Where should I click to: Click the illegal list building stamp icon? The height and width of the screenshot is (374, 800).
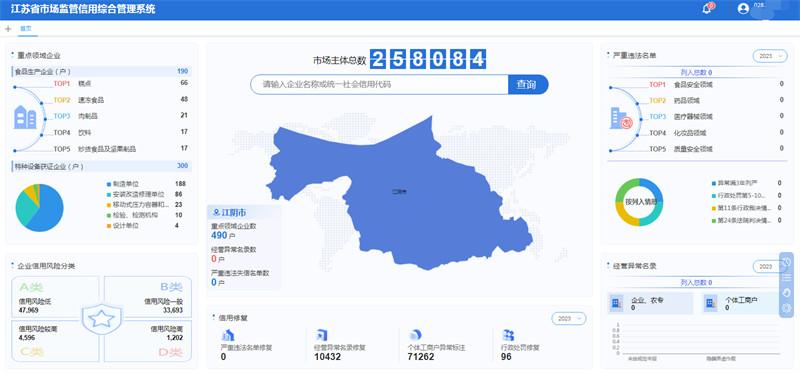621,118
